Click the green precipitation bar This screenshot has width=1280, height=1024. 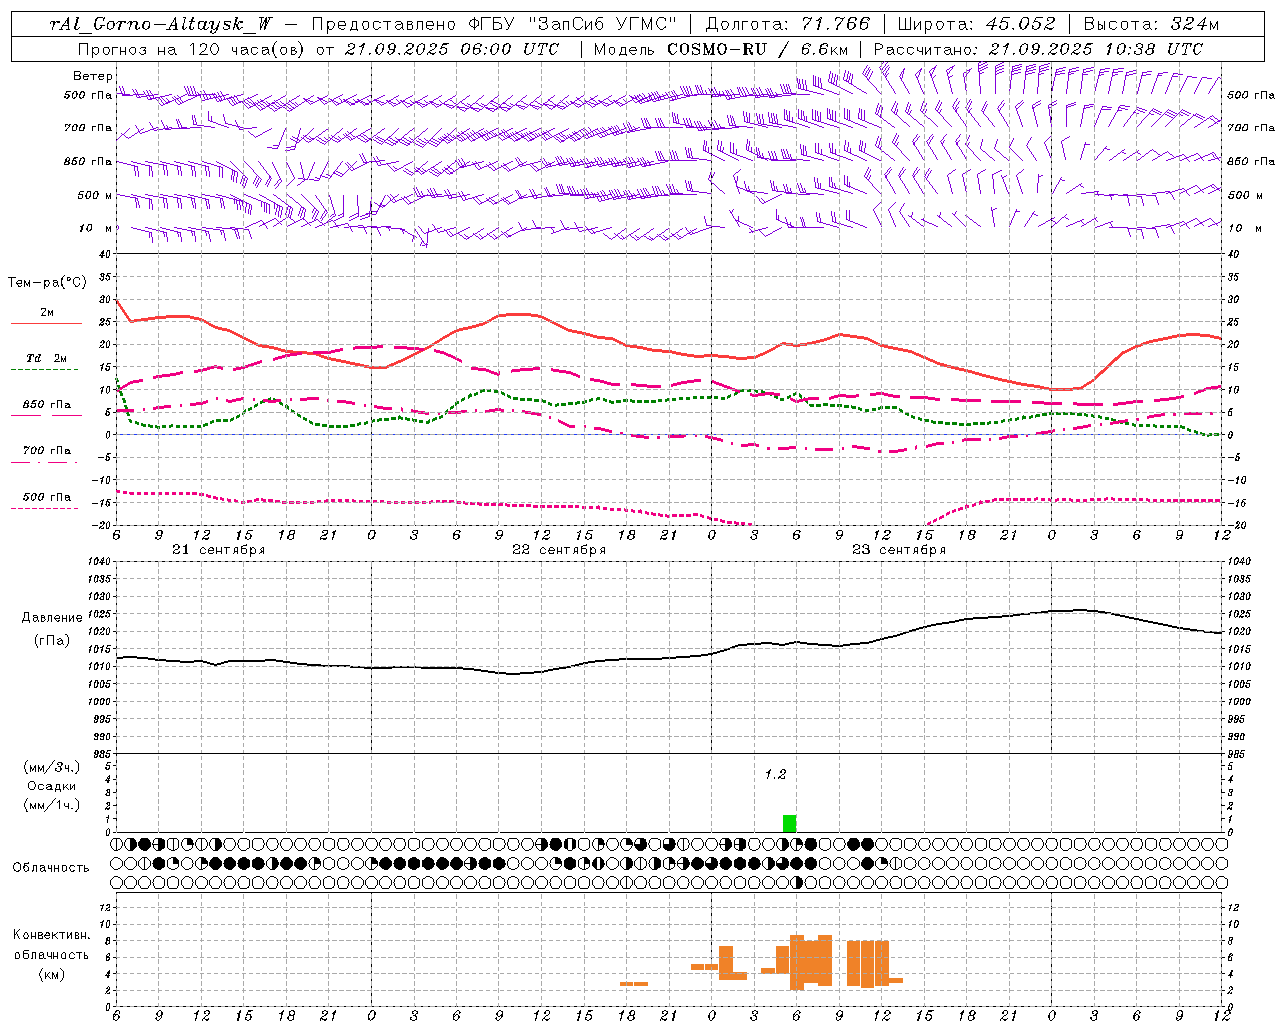[789, 823]
